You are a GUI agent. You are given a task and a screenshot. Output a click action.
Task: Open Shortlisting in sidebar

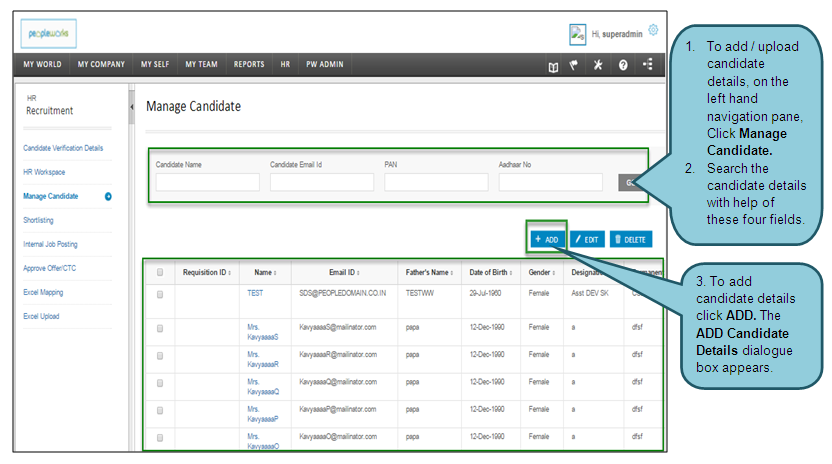point(38,220)
